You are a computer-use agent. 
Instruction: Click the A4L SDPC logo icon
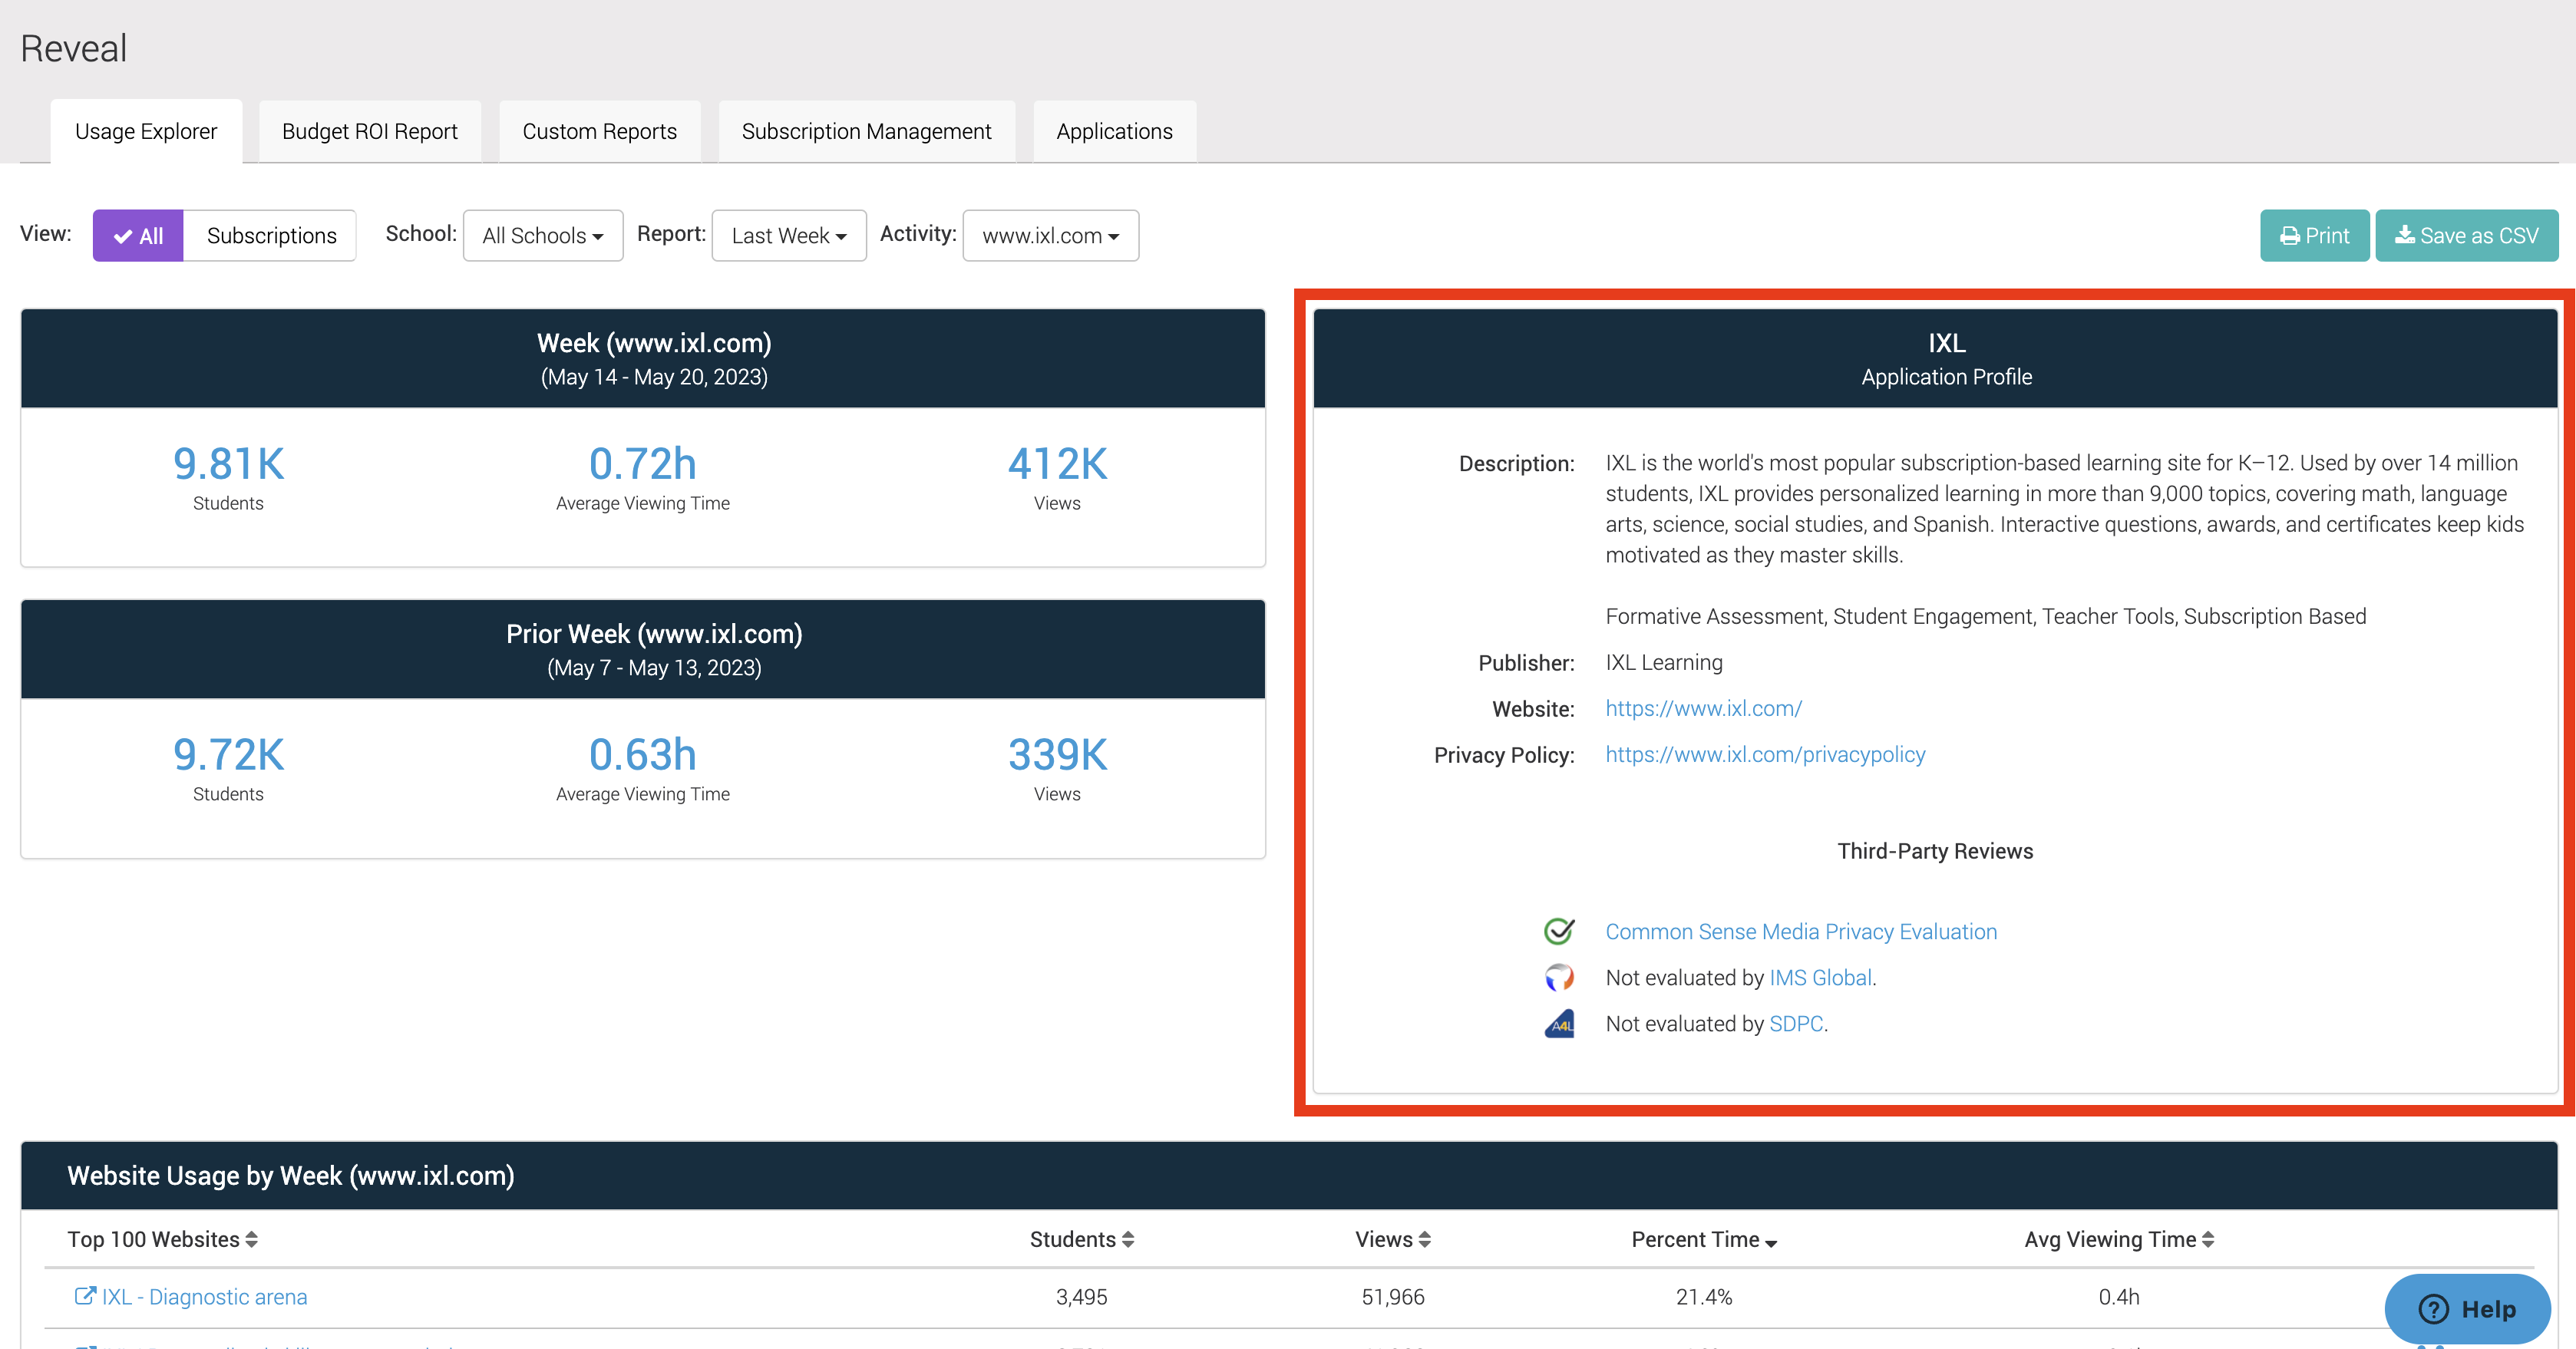[1559, 1024]
